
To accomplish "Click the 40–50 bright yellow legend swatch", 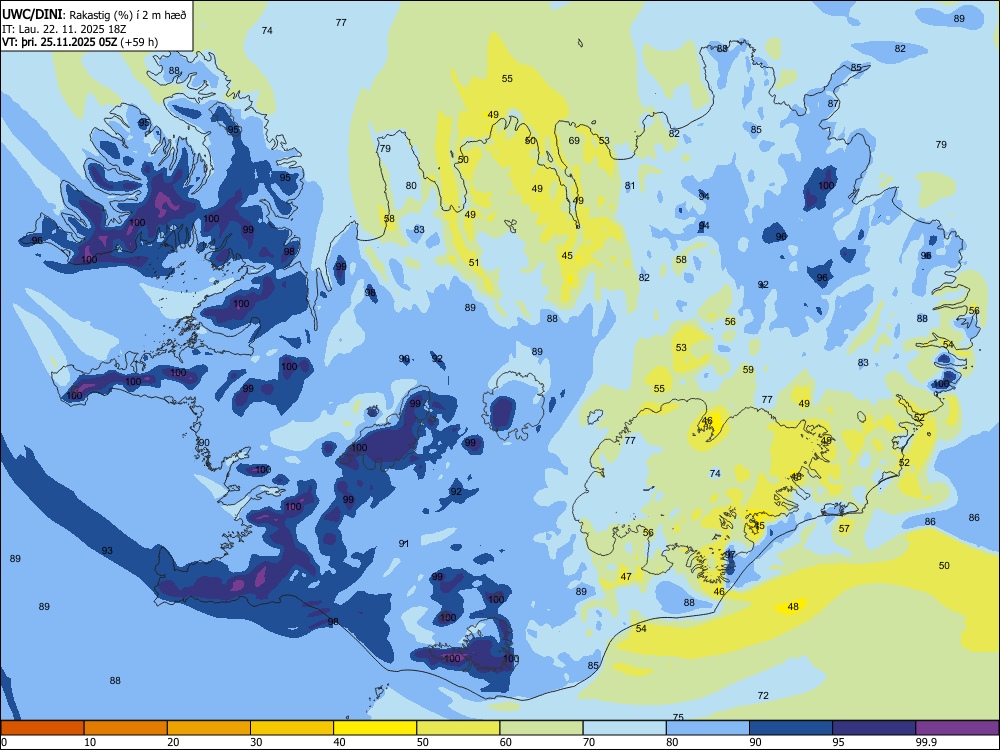I will pyautogui.click(x=375, y=728).
